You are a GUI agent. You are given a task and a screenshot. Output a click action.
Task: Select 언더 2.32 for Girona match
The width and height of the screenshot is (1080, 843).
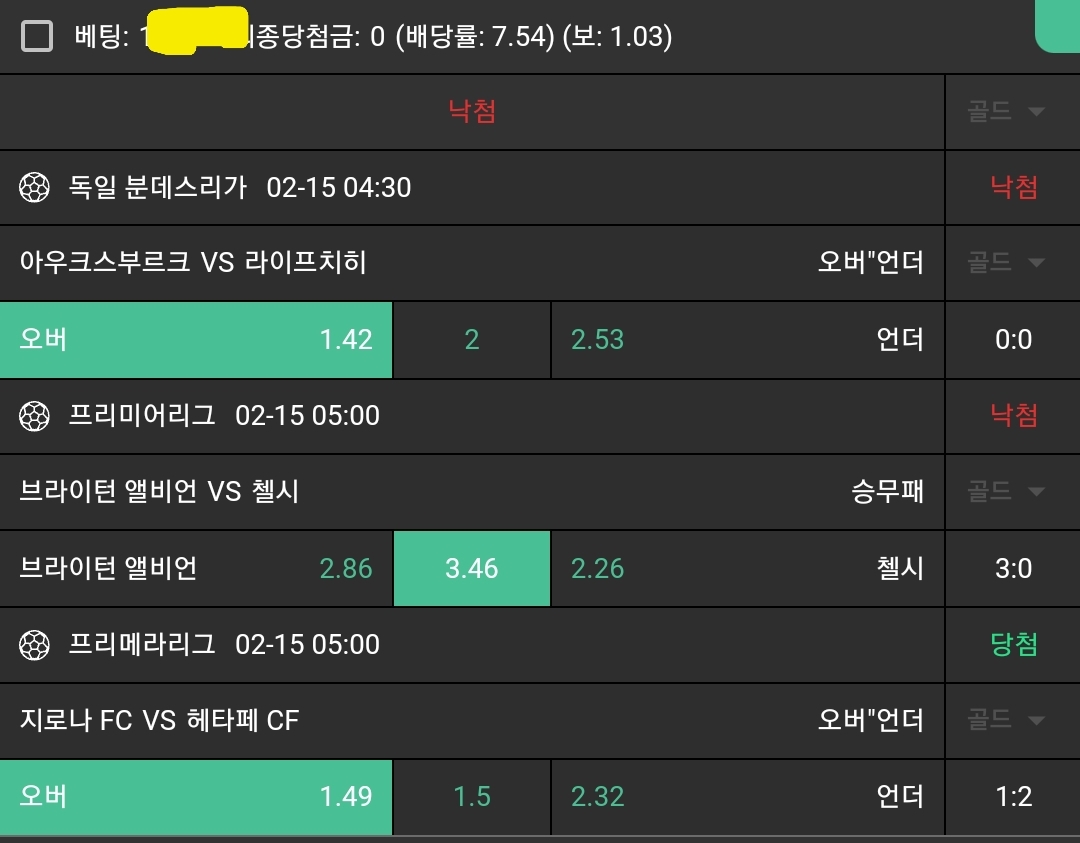pyautogui.click(x=747, y=797)
